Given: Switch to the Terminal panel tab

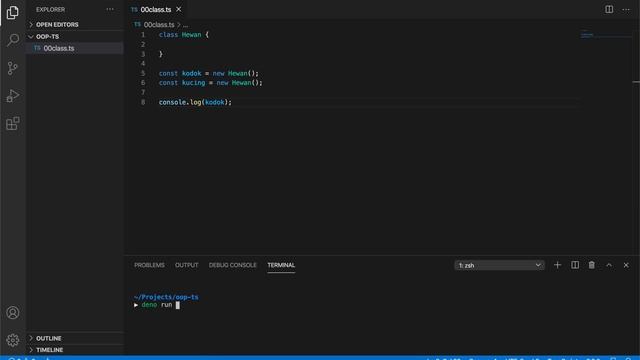Looking at the screenshot, I should point(281,265).
